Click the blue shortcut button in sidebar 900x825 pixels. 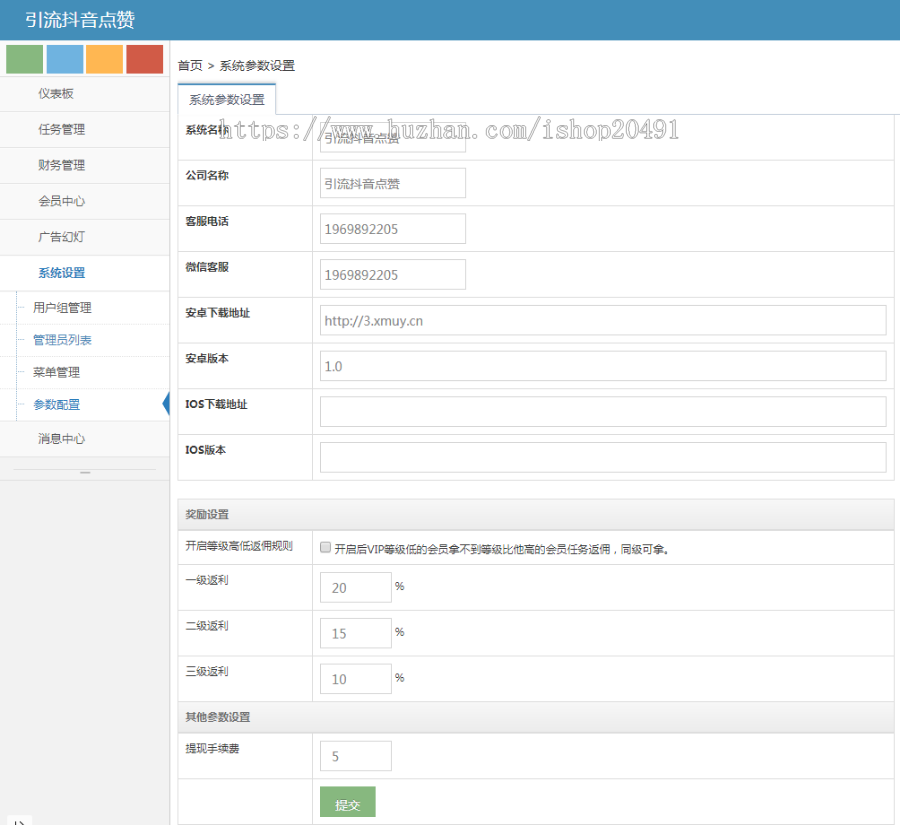pyautogui.click(x=64, y=59)
